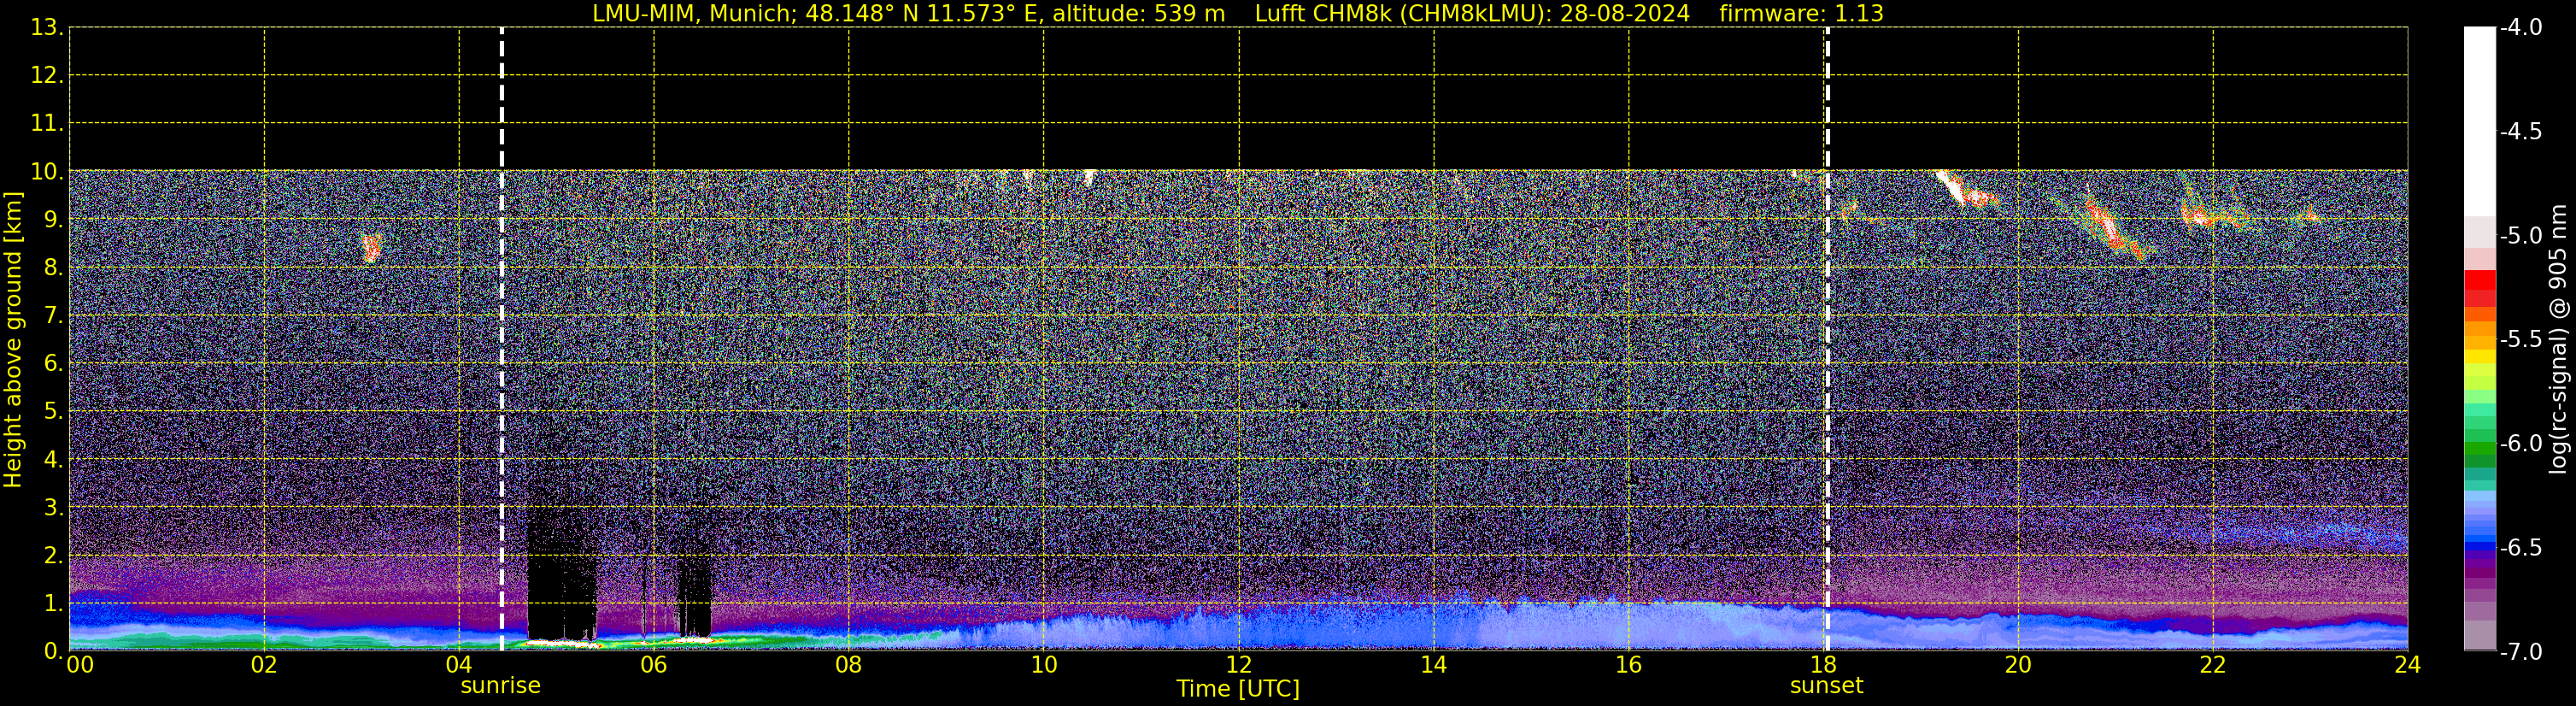Click the height axis tick '9.'
Viewport: 2576px width, 706px height.
[x=54, y=220]
